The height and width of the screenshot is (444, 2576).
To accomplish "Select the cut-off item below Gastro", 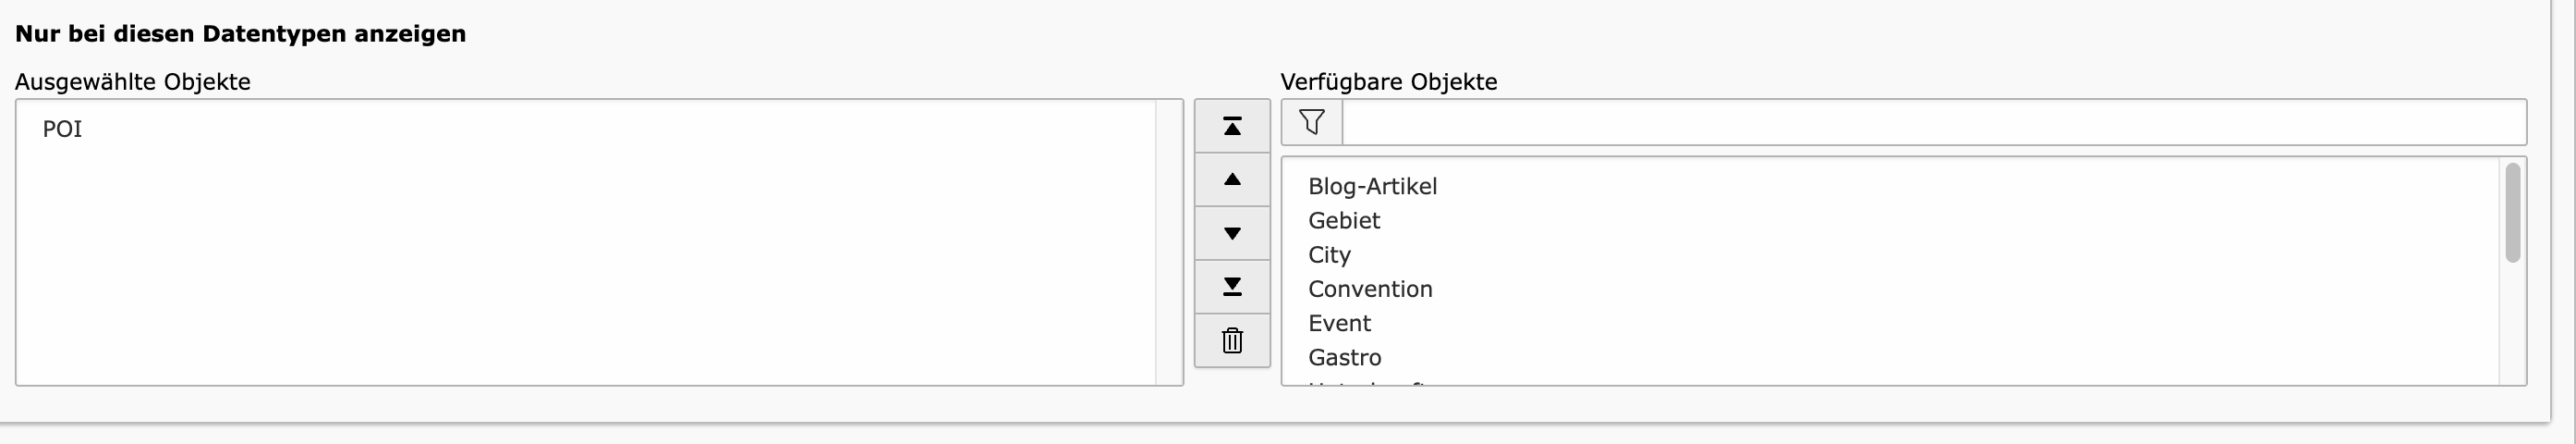I will [x=1890, y=381].
